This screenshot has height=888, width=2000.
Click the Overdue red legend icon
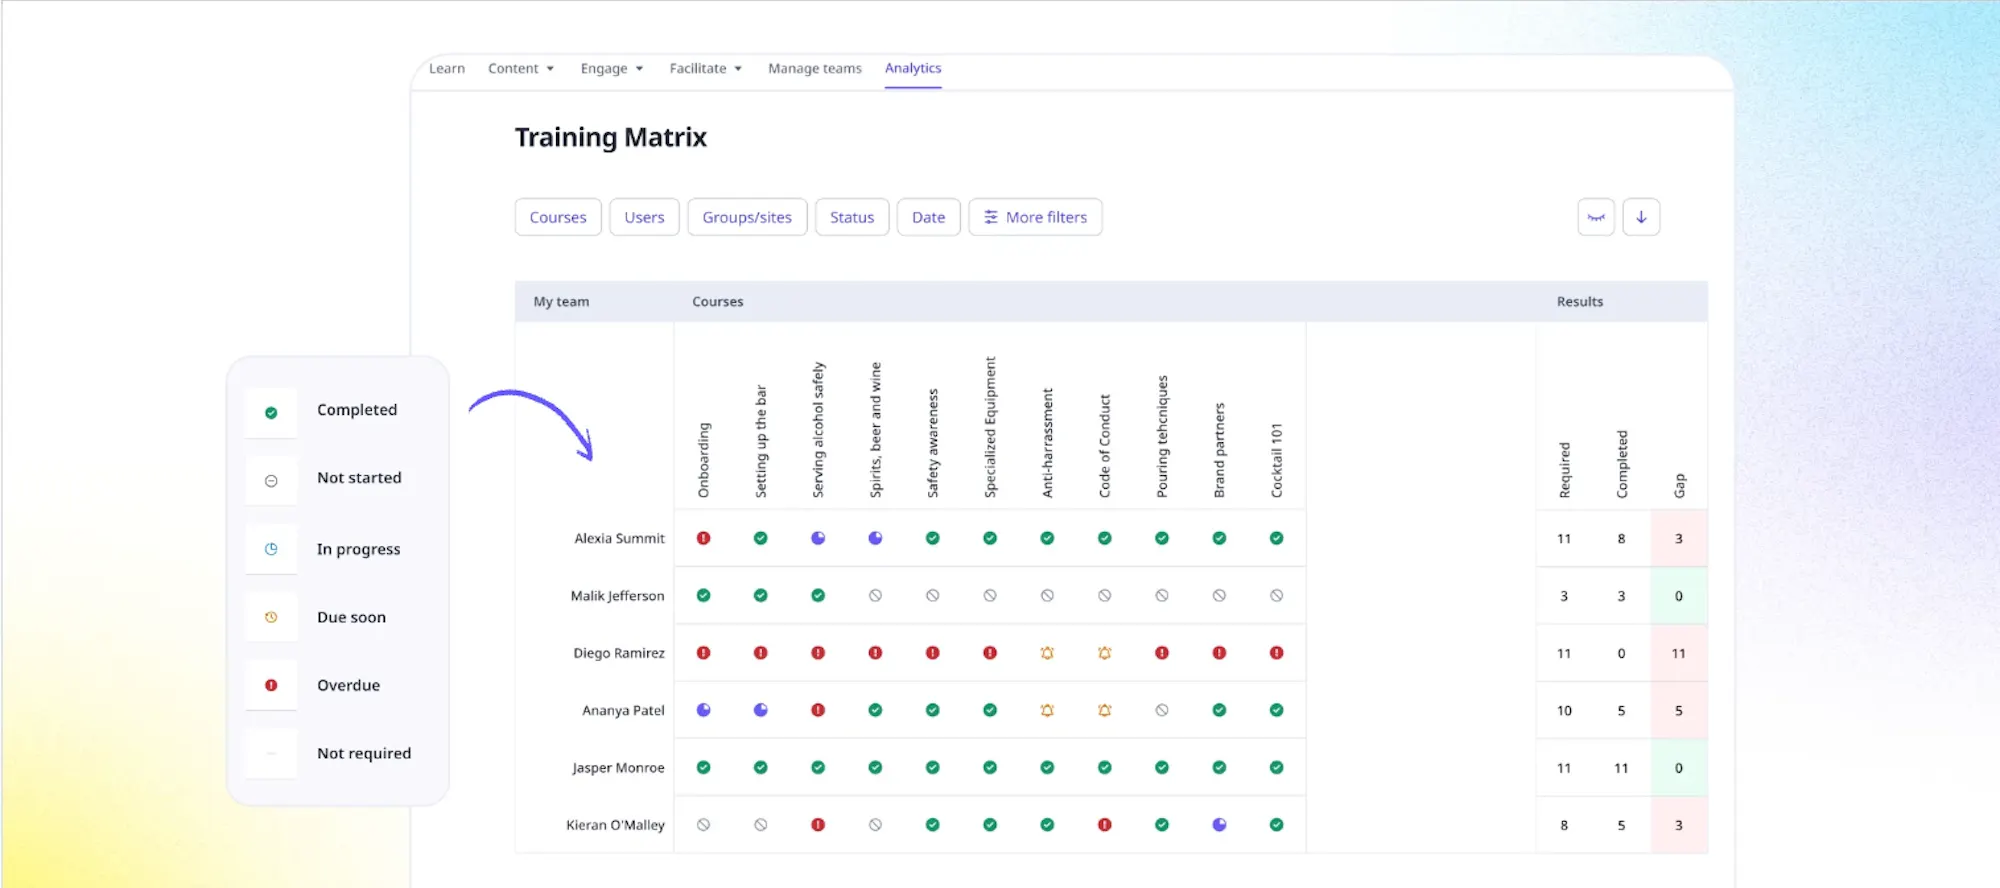(271, 685)
